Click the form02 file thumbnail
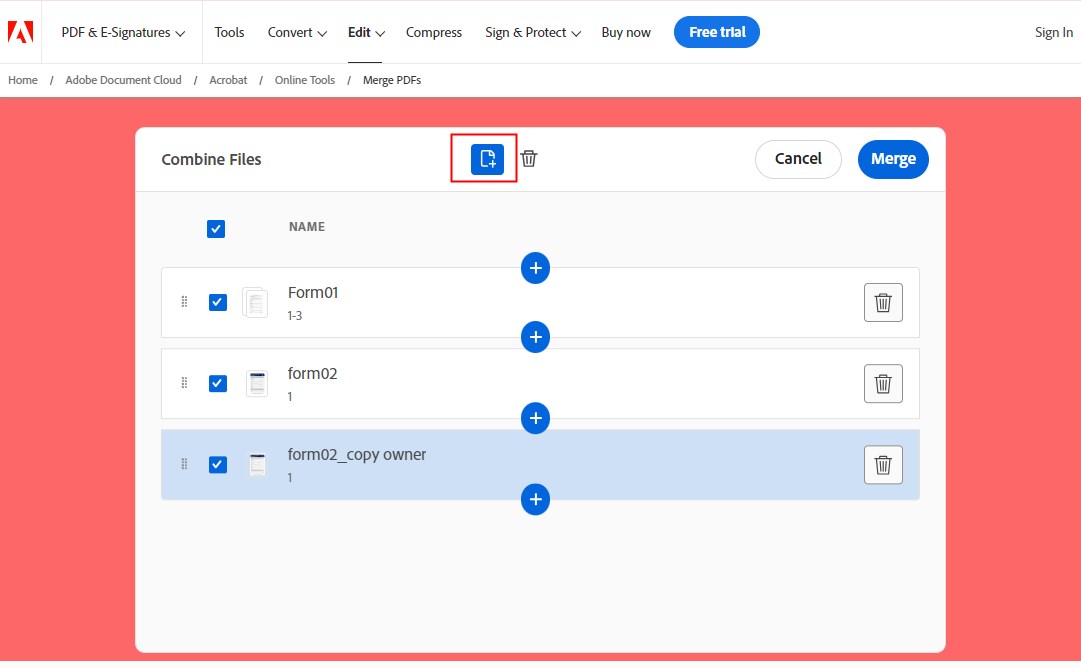Viewport: 1081px width, 668px height. tap(257, 383)
